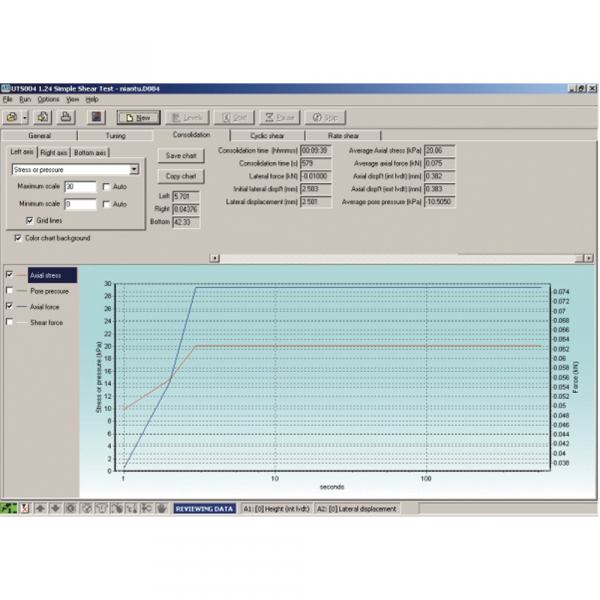Image resolution: width=600 pixels, height=600 pixels.
Task: Open the Options menu
Action: pos(48,100)
